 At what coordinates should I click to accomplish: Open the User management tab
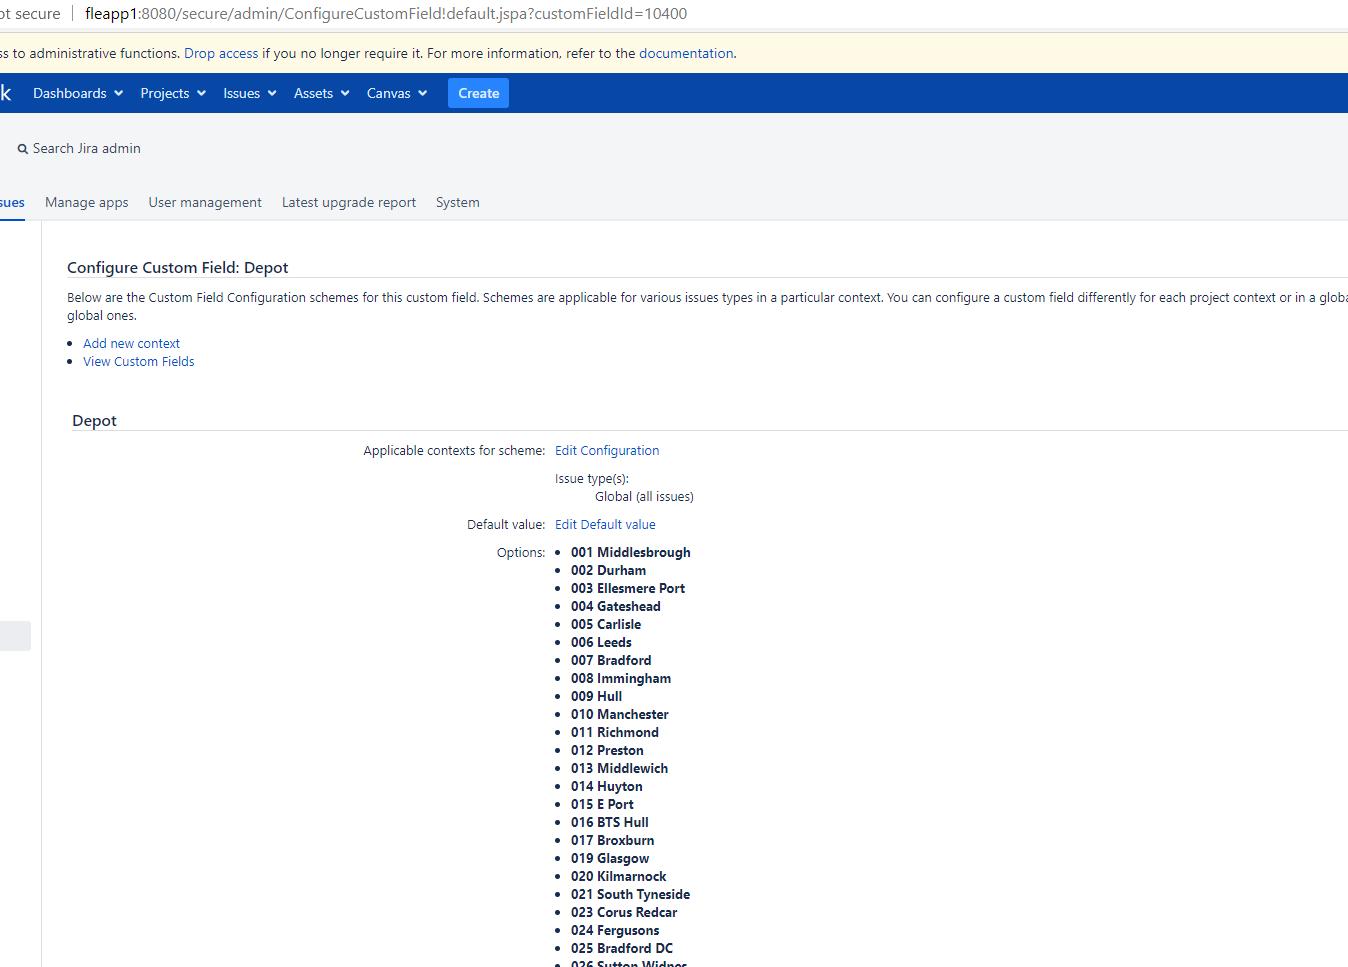[x=205, y=202]
